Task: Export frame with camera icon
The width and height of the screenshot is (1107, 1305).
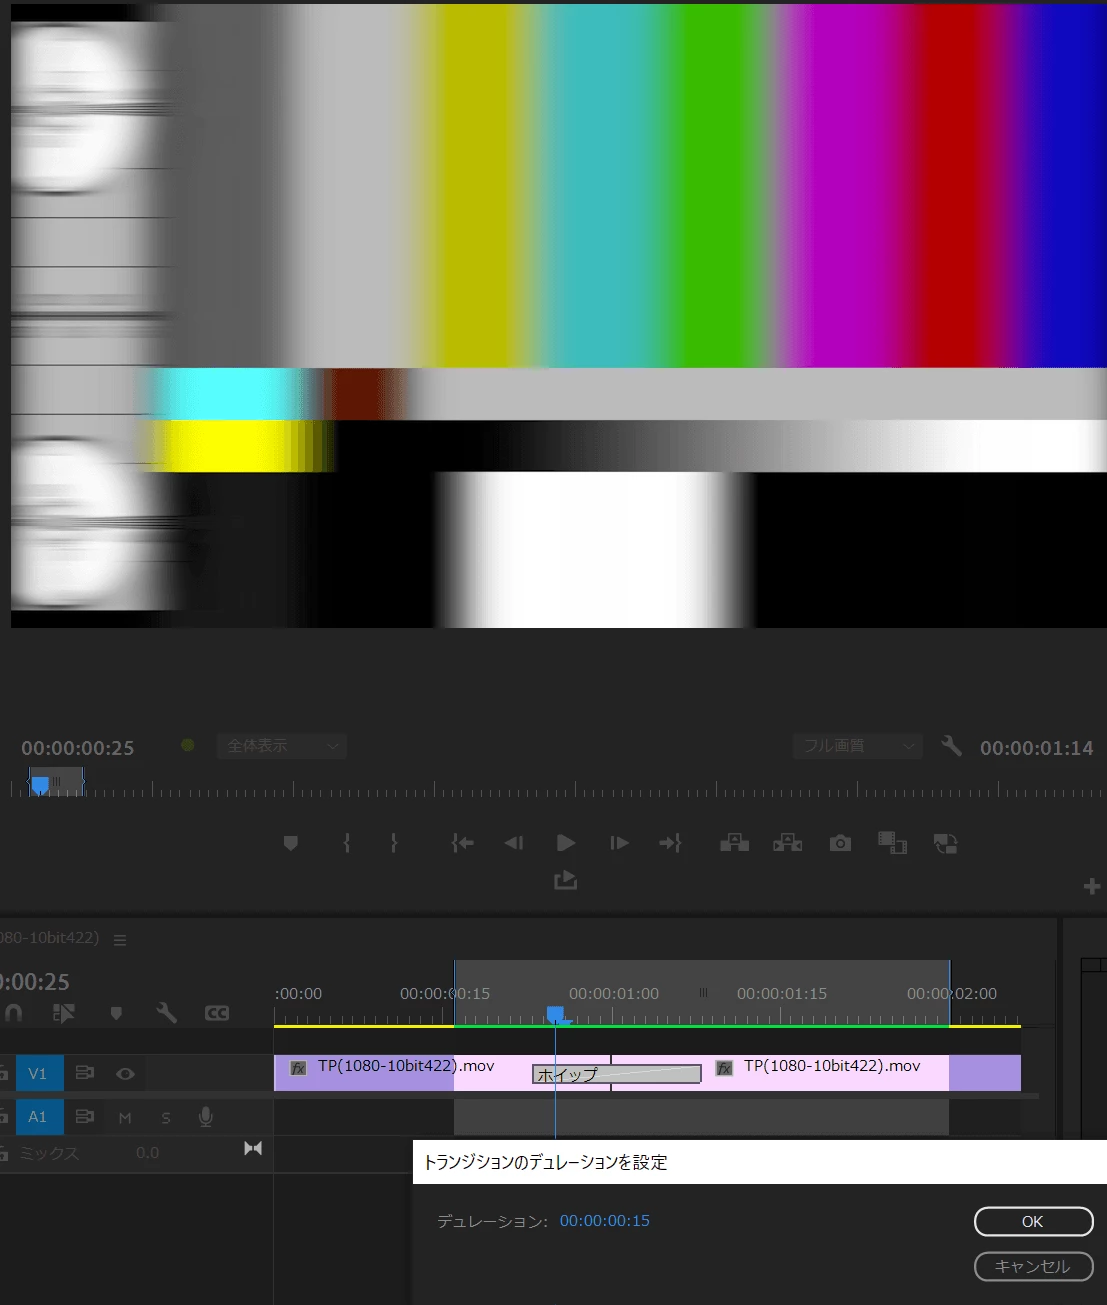Action: 840,843
